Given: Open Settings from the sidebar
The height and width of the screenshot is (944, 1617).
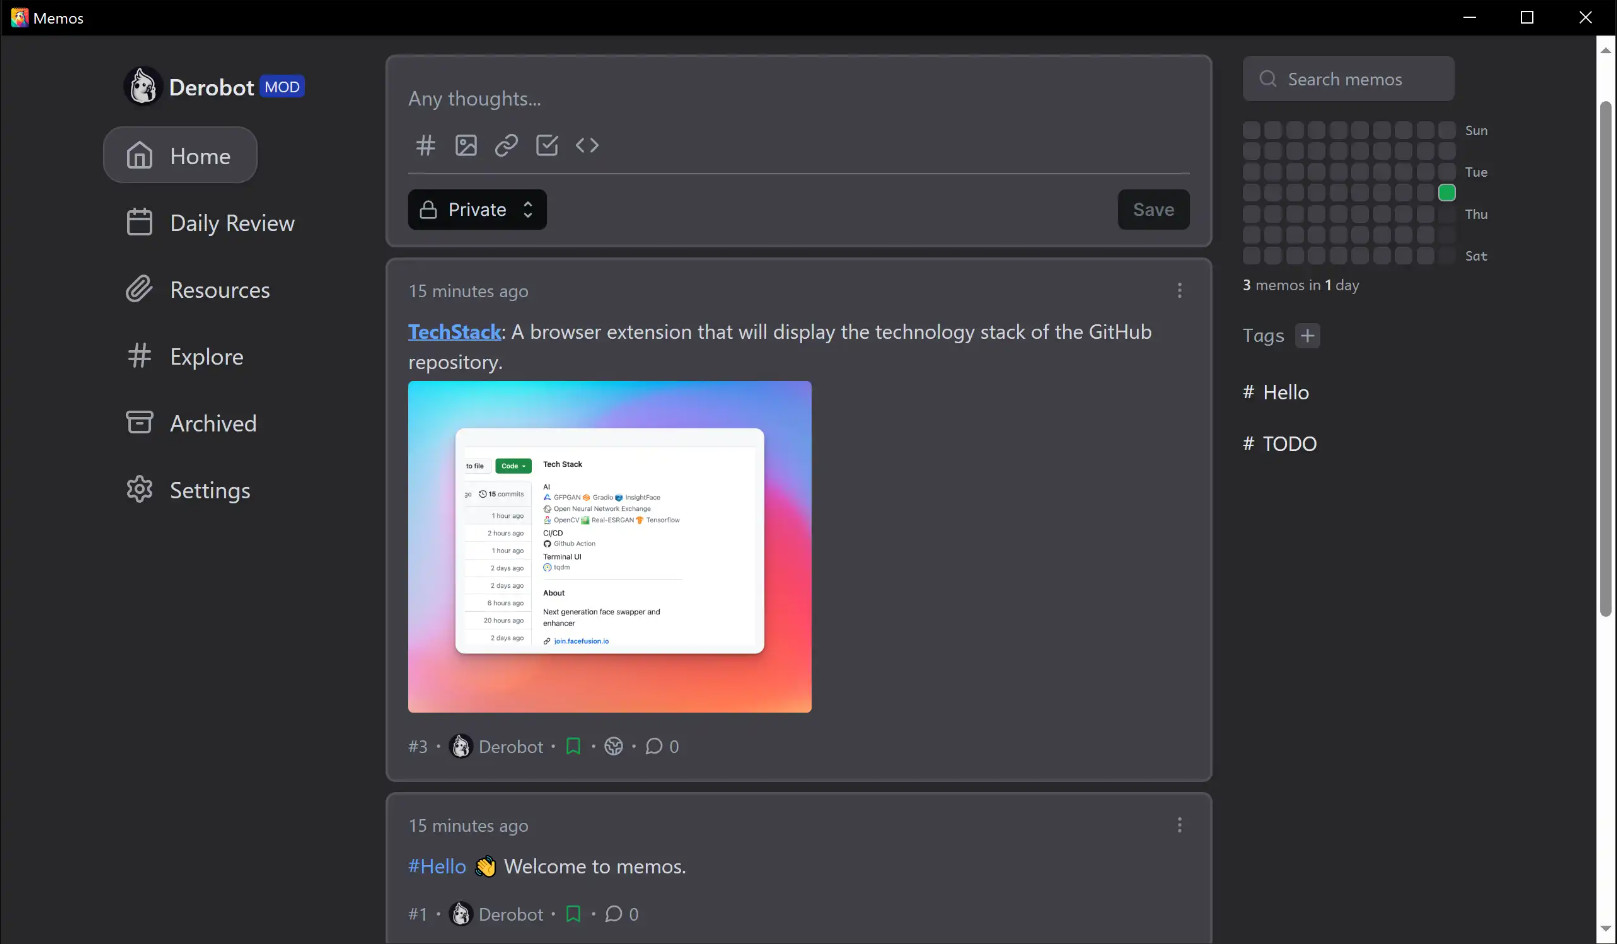Looking at the screenshot, I should tap(188, 490).
